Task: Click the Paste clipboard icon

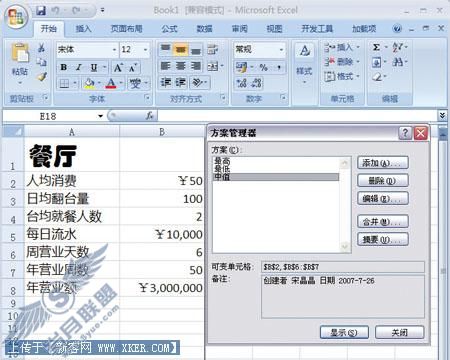Action: pyautogui.click(x=20, y=53)
